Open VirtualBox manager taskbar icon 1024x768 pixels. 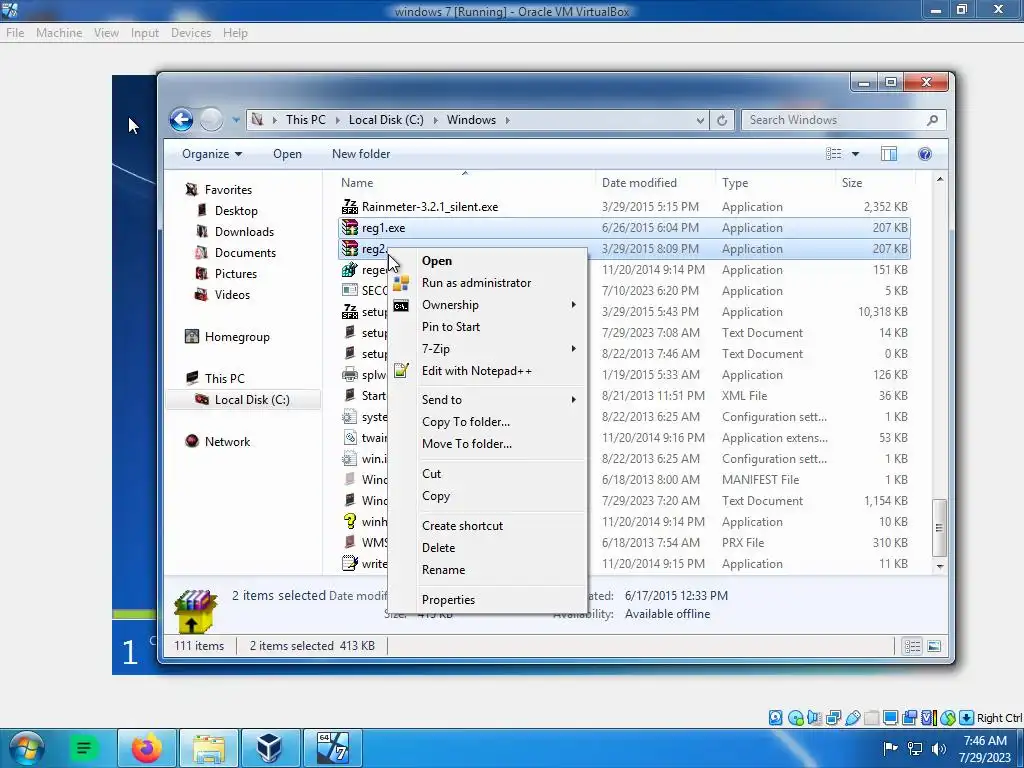pyautogui.click(x=270, y=748)
